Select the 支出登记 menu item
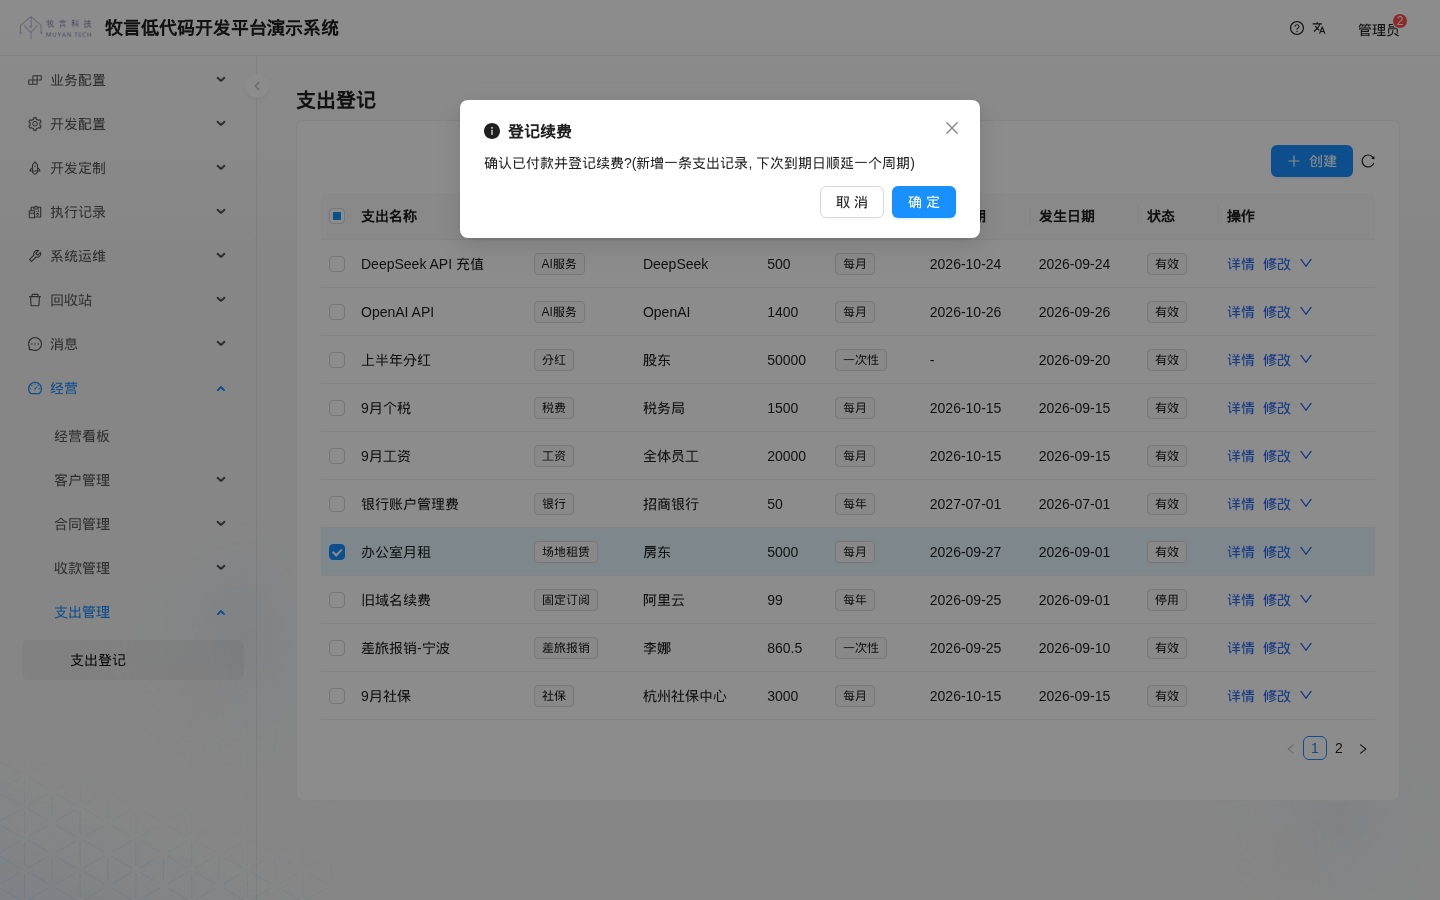The width and height of the screenshot is (1440, 900). click(x=133, y=660)
